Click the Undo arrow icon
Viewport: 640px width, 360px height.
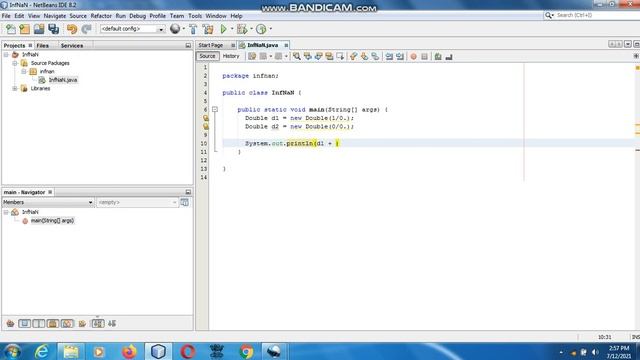[72, 29]
